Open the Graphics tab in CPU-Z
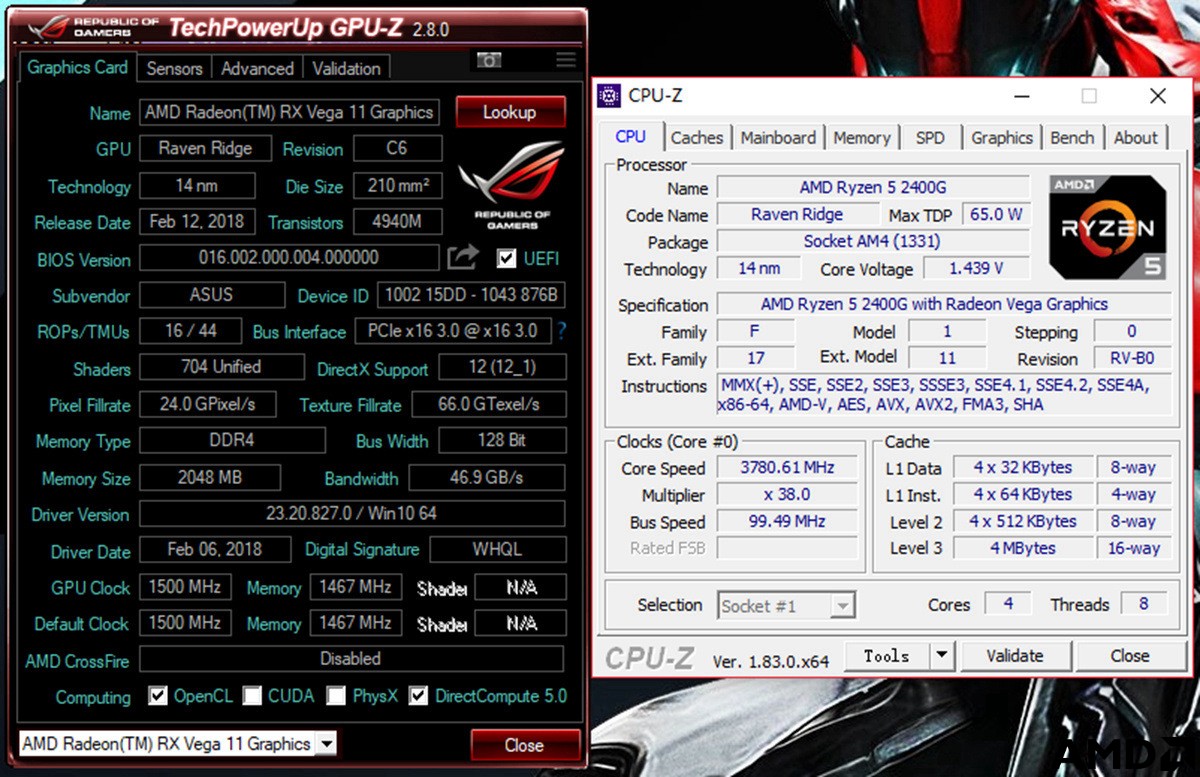Screen dimensions: 1200x777 (1002, 138)
